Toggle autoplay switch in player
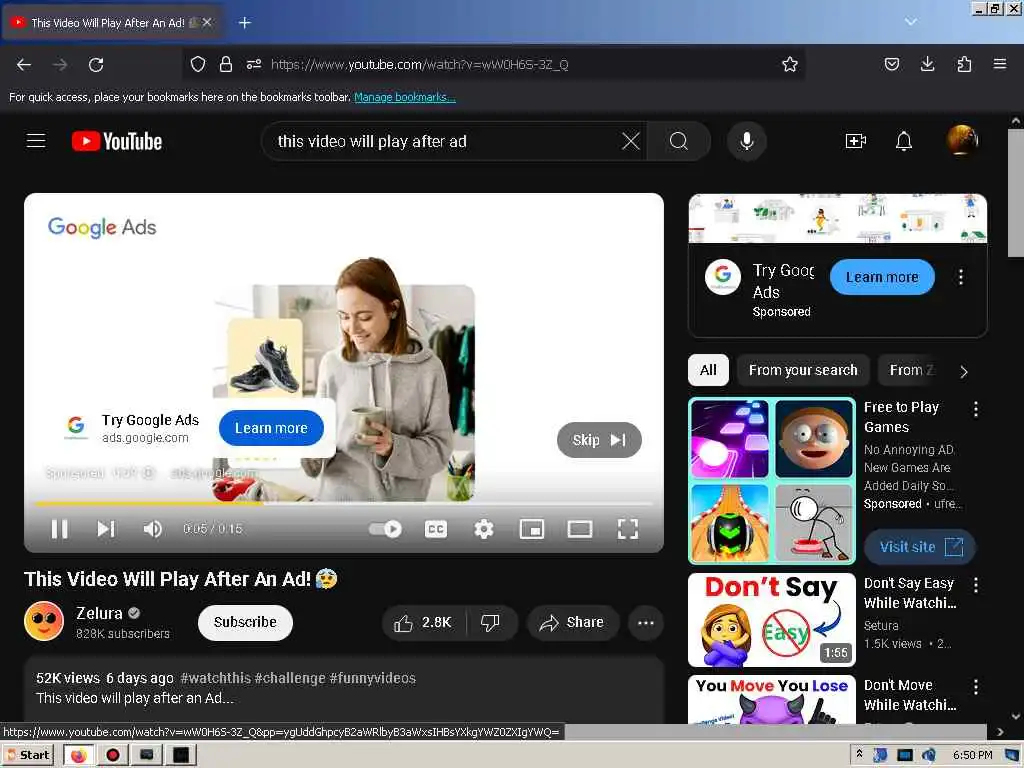 pyautogui.click(x=385, y=528)
